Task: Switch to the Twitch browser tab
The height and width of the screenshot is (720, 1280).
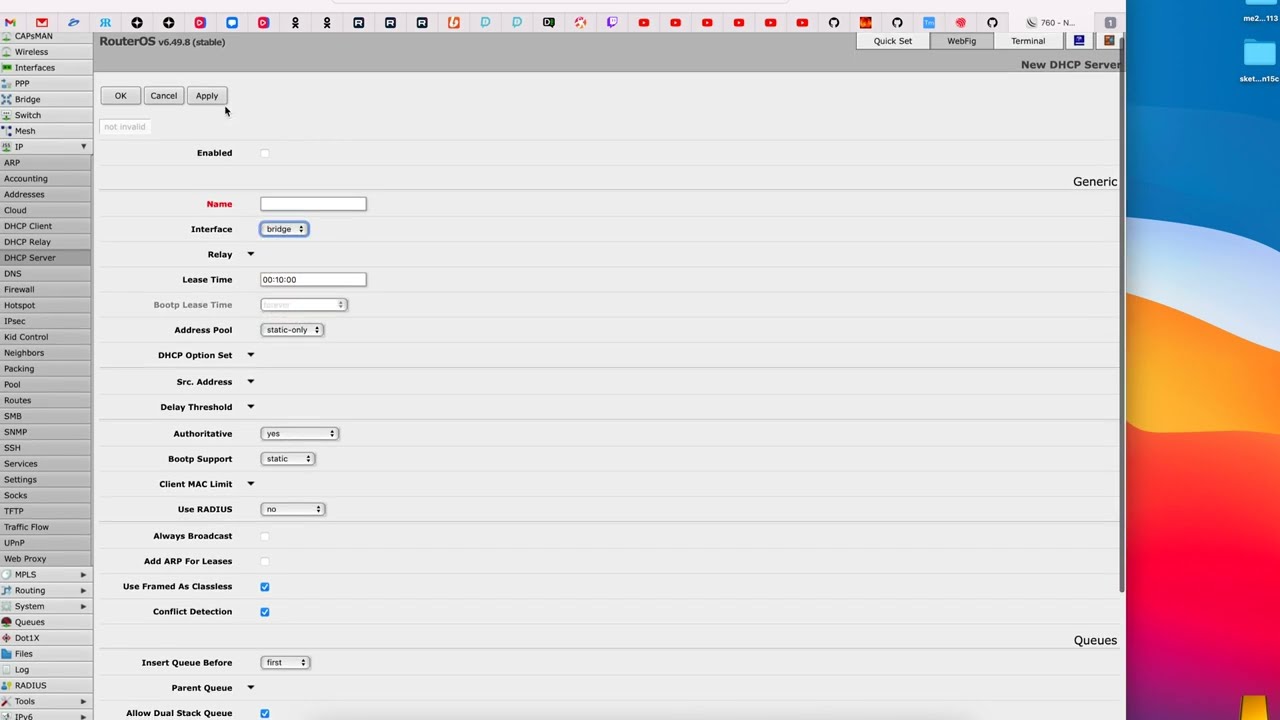Action: coord(612,22)
